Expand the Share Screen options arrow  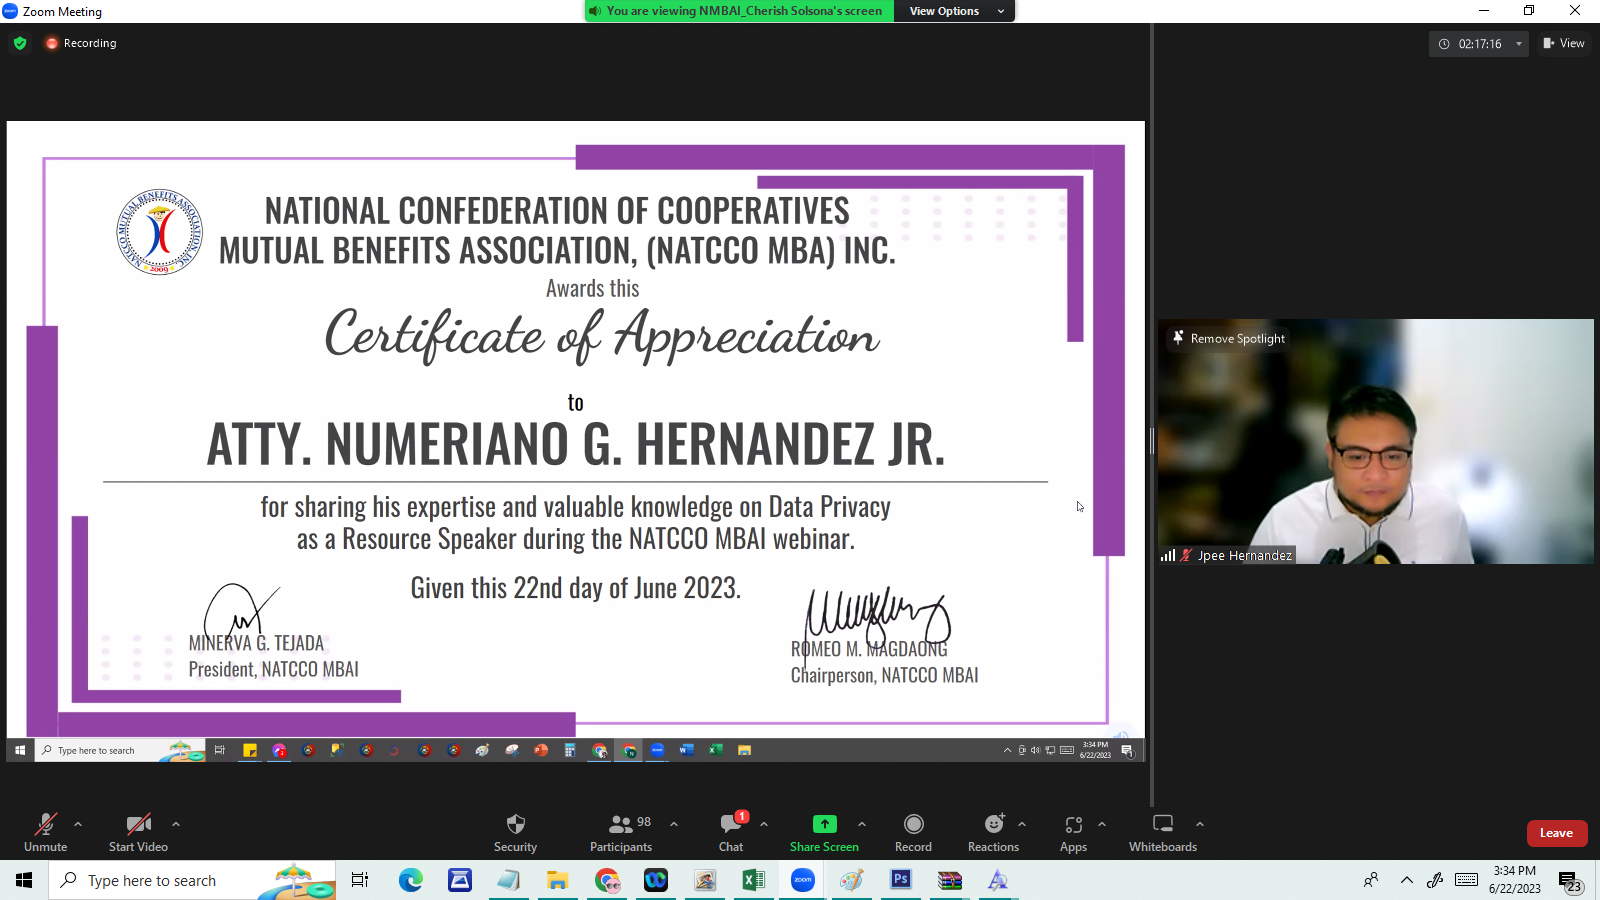click(862, 824)
